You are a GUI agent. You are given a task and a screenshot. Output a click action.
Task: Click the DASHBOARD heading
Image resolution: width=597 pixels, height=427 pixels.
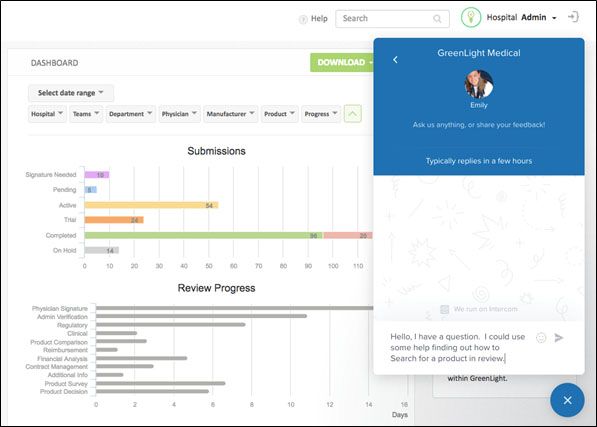point(54,63)
